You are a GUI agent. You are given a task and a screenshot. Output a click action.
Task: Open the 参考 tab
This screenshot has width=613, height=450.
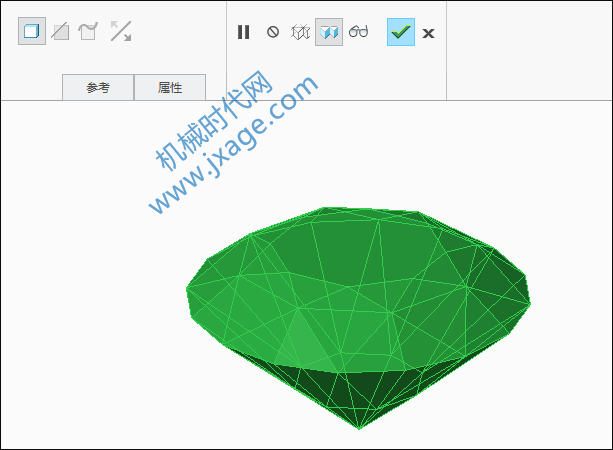(98, 87)
